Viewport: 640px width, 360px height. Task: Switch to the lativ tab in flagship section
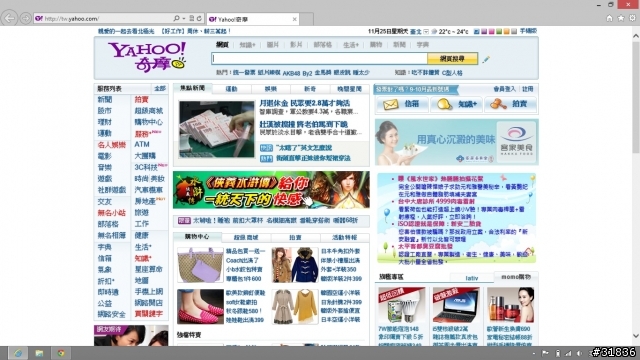click(x=472, y=278)
